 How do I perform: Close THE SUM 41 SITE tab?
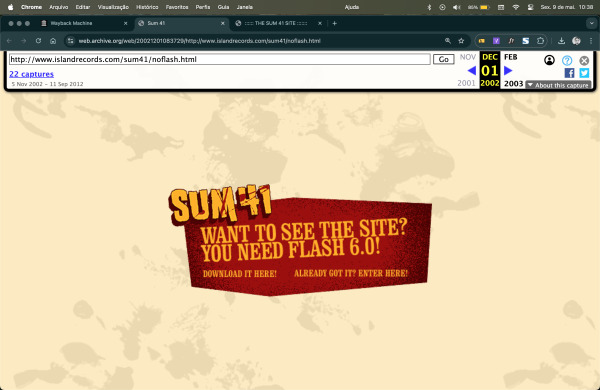click(x=320, y=23)
